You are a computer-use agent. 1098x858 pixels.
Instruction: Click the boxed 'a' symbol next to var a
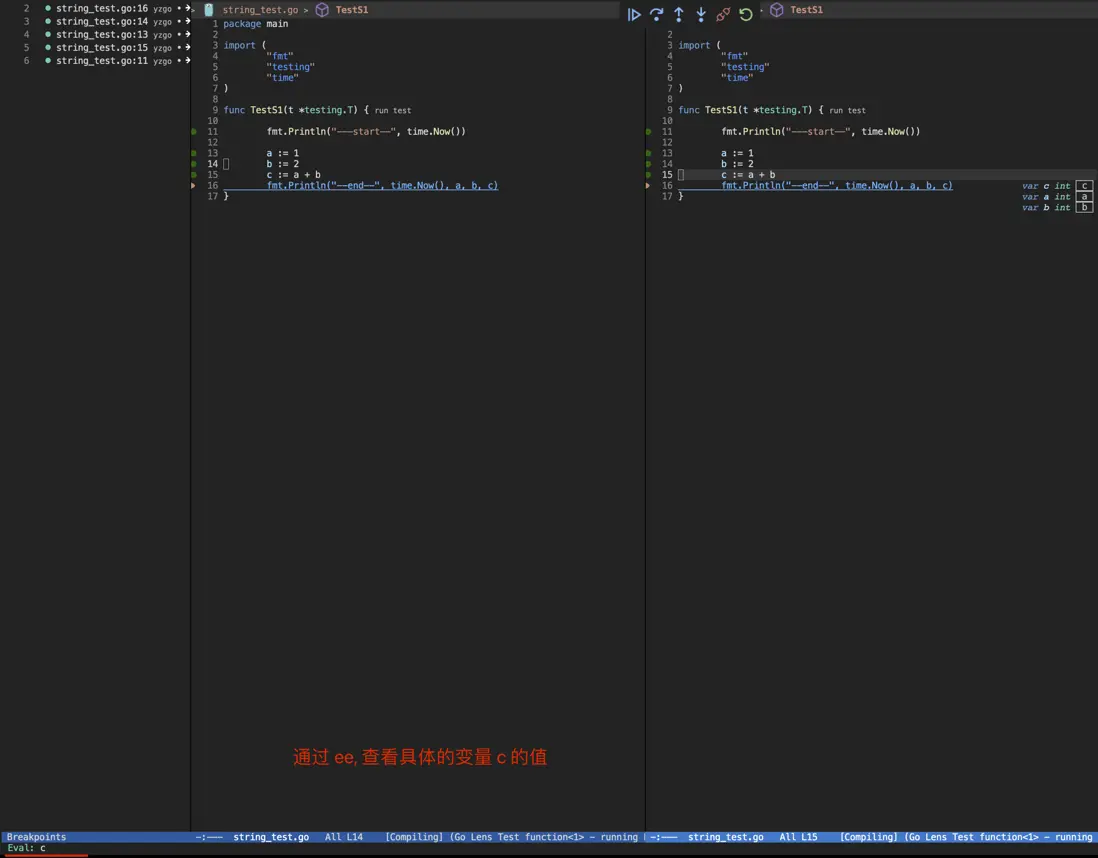click(1084, 197)
